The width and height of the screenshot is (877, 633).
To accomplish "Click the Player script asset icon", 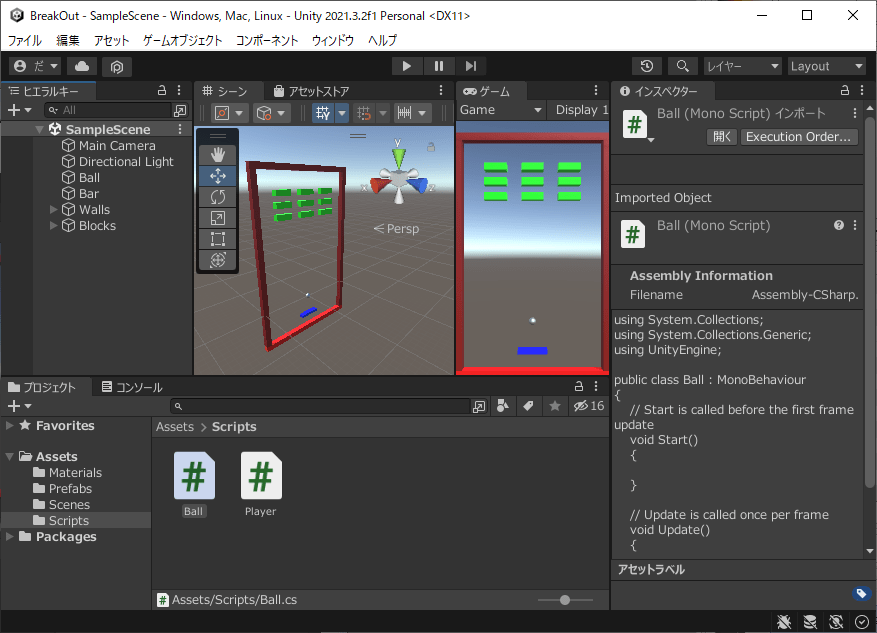I will click(x=261, y=475).
